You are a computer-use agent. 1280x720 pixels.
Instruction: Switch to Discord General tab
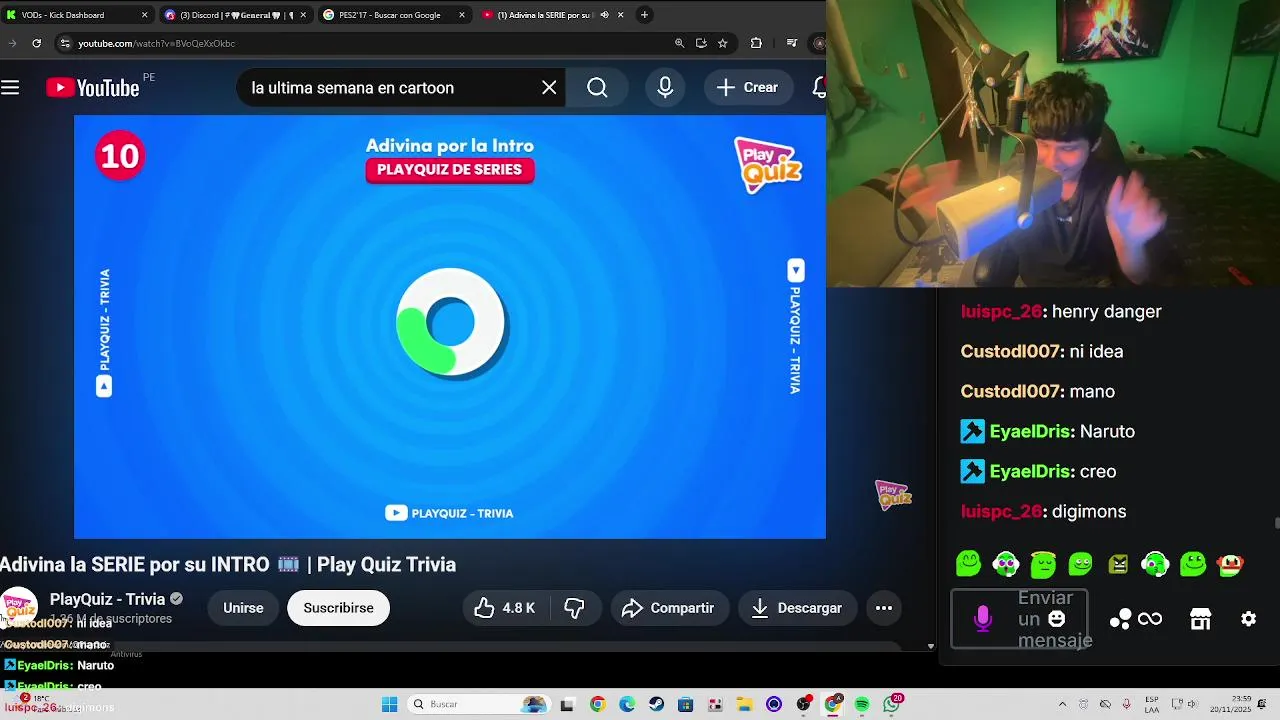coord(237,15)
